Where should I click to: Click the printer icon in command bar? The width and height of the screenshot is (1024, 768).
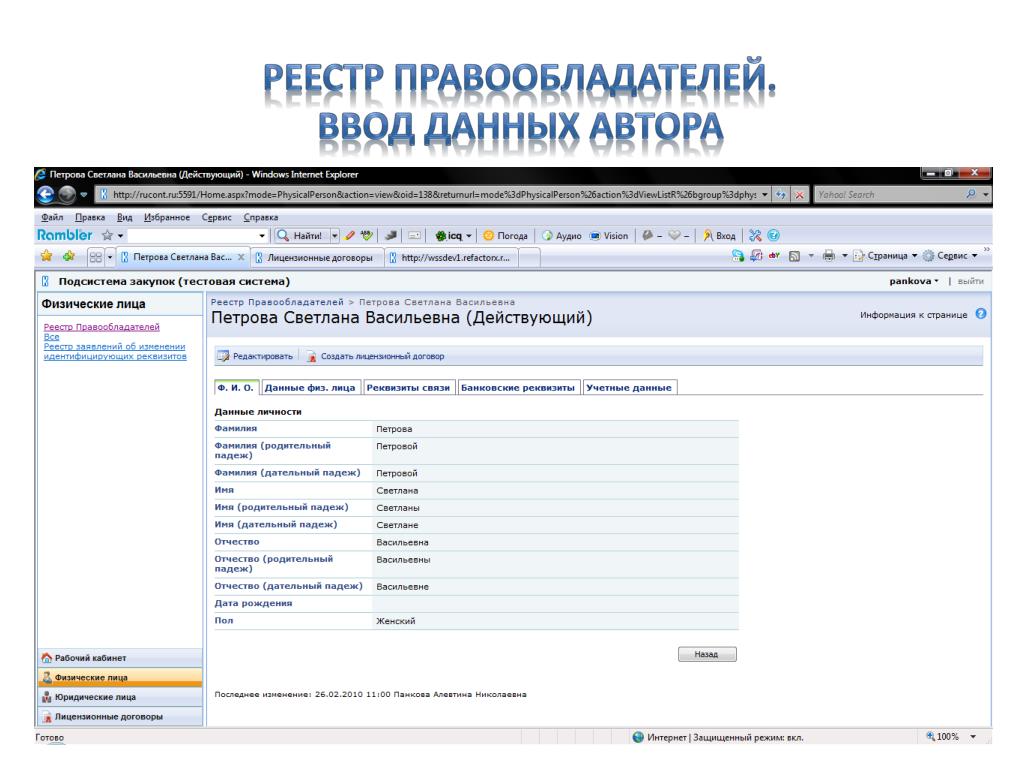(x=829, y=256)
